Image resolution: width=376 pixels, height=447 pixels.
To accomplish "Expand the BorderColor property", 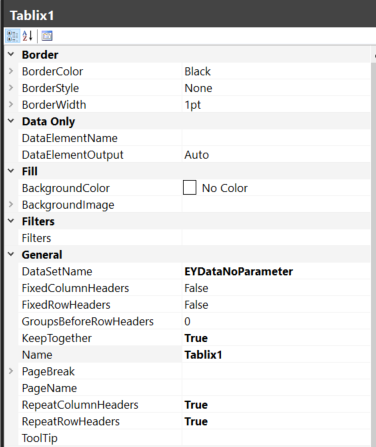I will click(11, 71).
